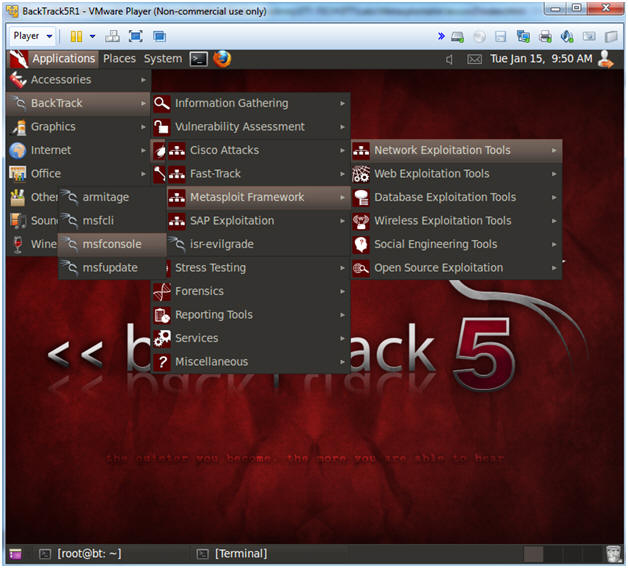This screenshot has width=628, height=568.
Task: Select the BackTrack menu entry
Action: [x=78, y=103]
